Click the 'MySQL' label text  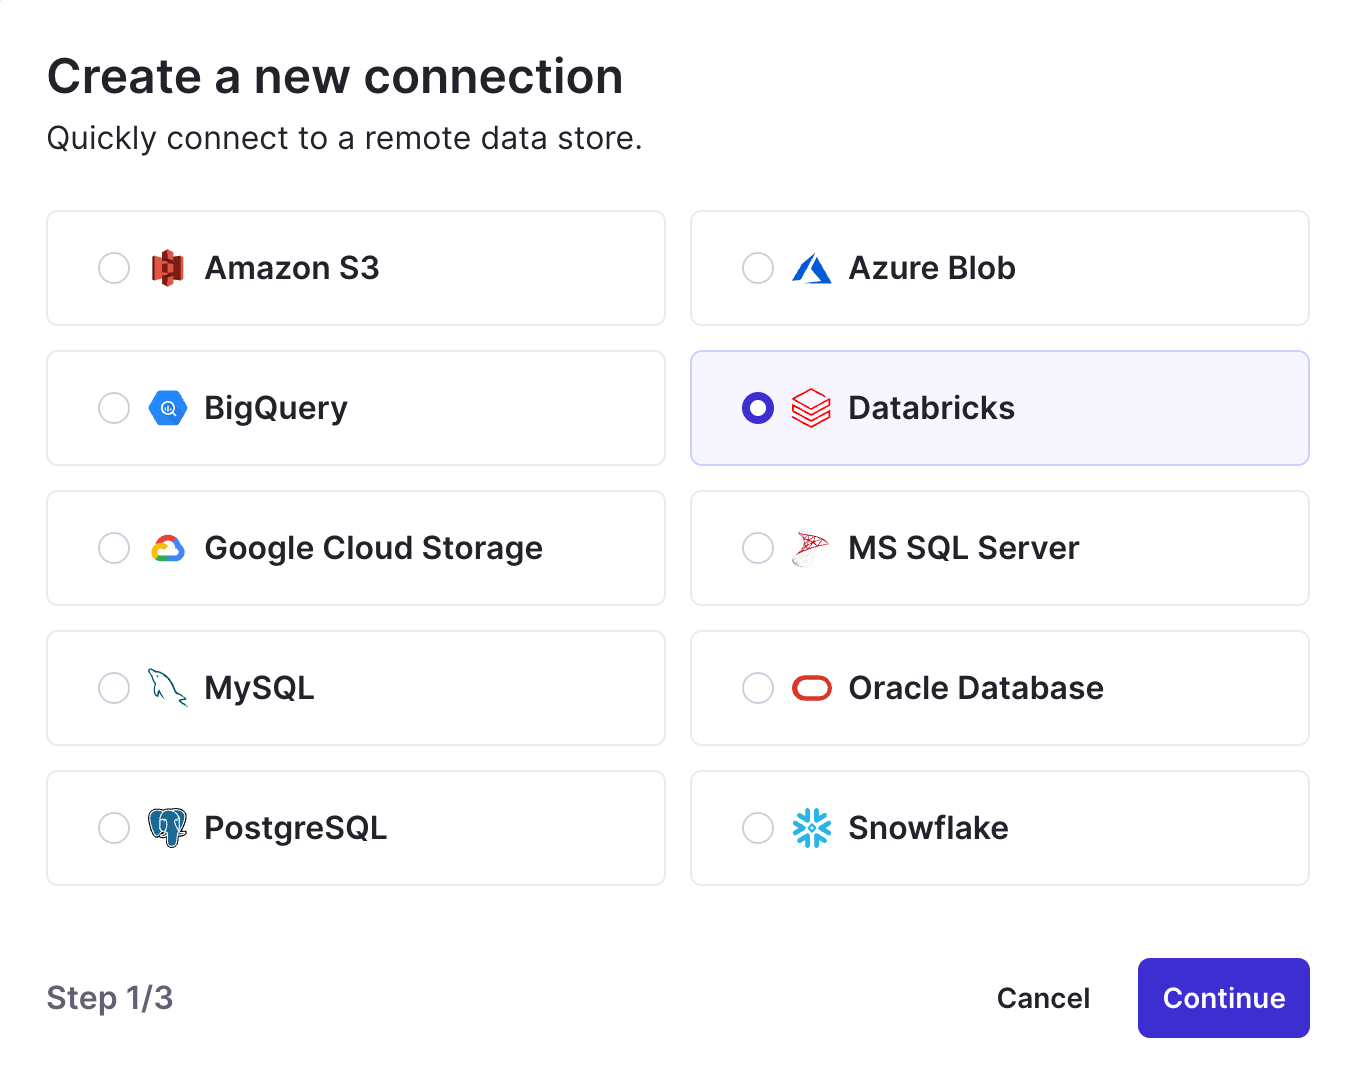tap(260, 689)
